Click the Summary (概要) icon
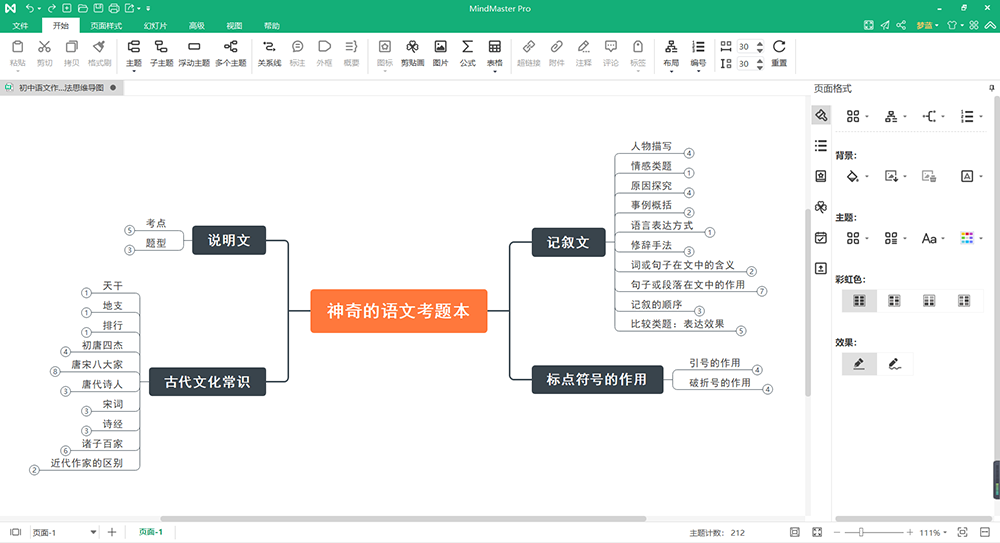The width and height of the screenshot is (1000, 543). click(x=351, y=47)
